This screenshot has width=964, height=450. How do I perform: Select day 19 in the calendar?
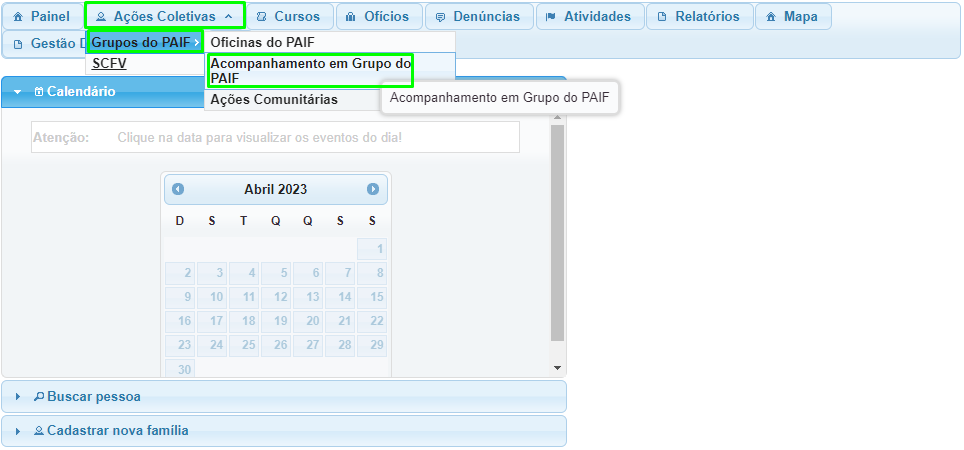click(x=275, y=321)
